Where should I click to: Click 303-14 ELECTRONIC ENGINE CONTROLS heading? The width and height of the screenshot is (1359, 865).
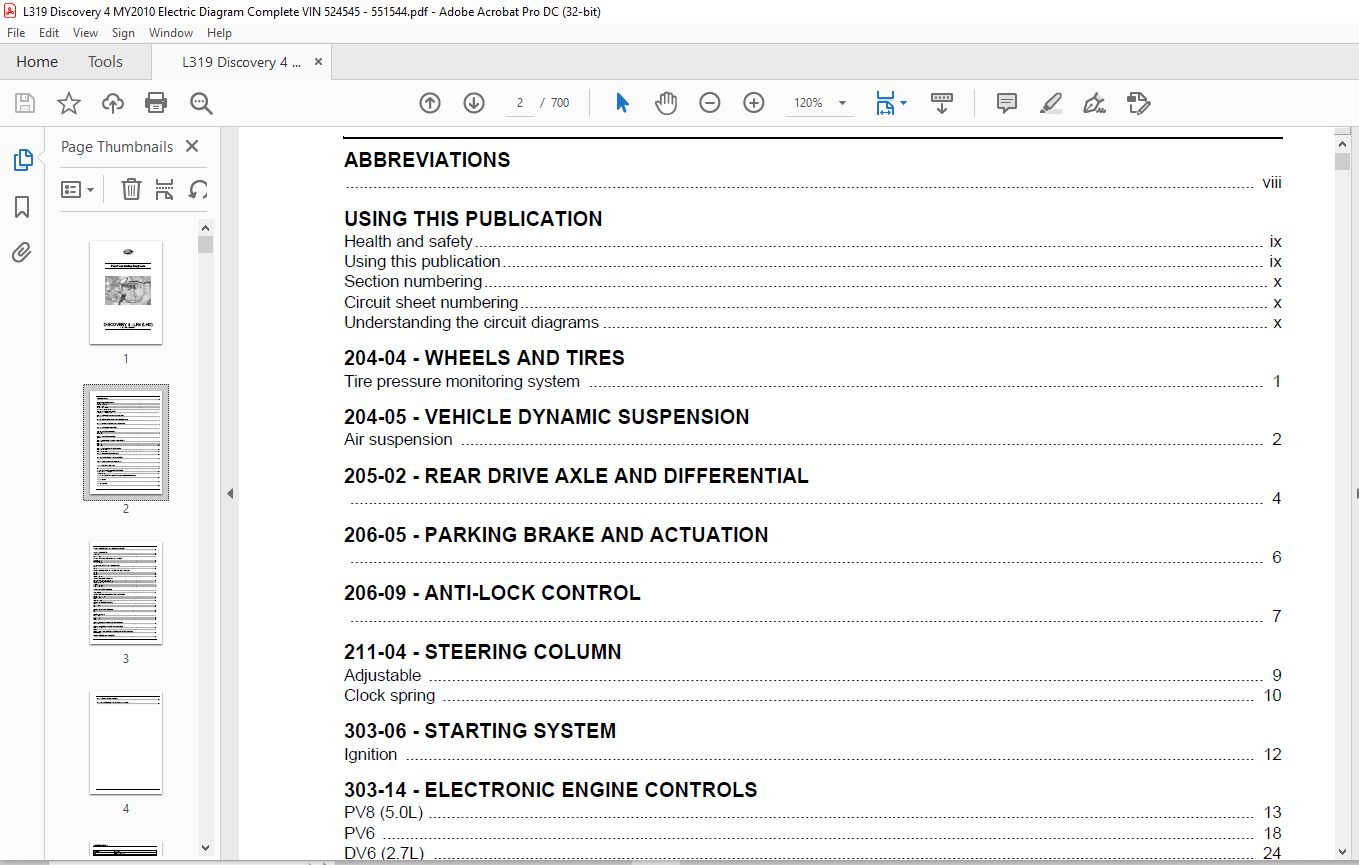[550, 790]
